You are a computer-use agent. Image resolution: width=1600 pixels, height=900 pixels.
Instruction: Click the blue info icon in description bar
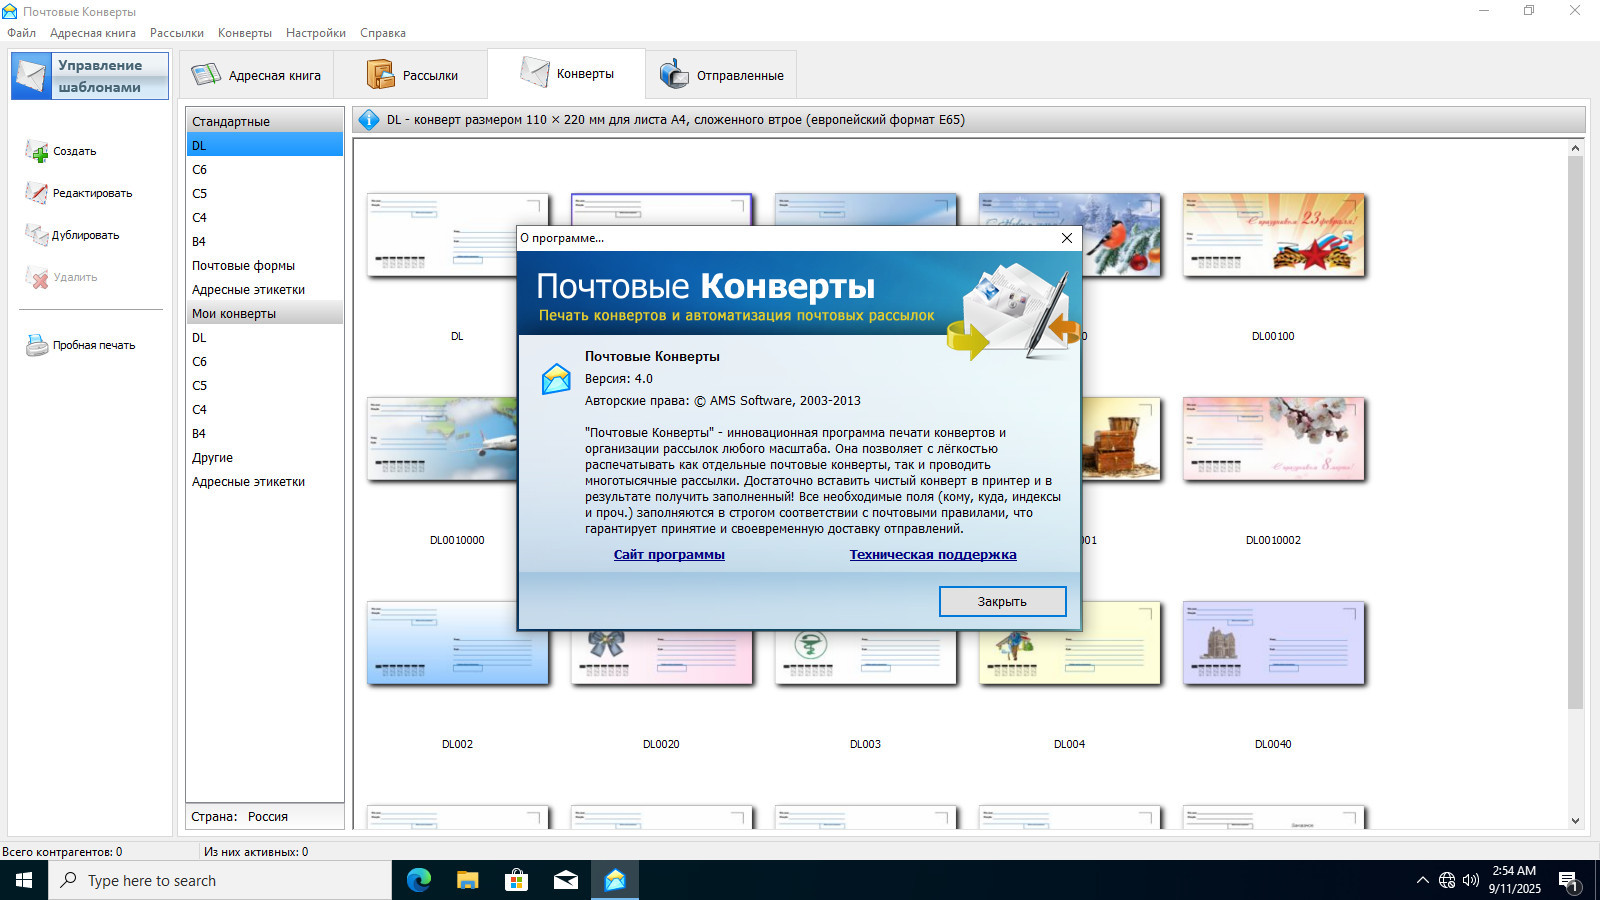coord(369,120)
